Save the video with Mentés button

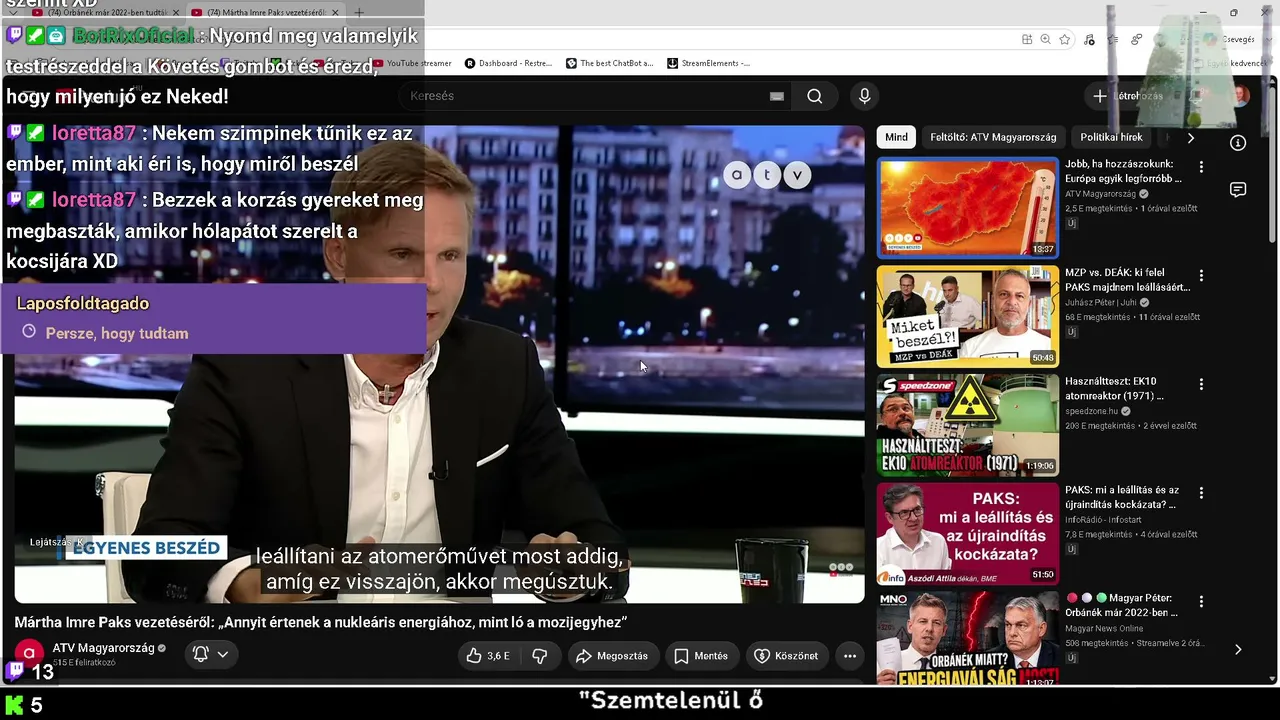[x=701, y=656]
